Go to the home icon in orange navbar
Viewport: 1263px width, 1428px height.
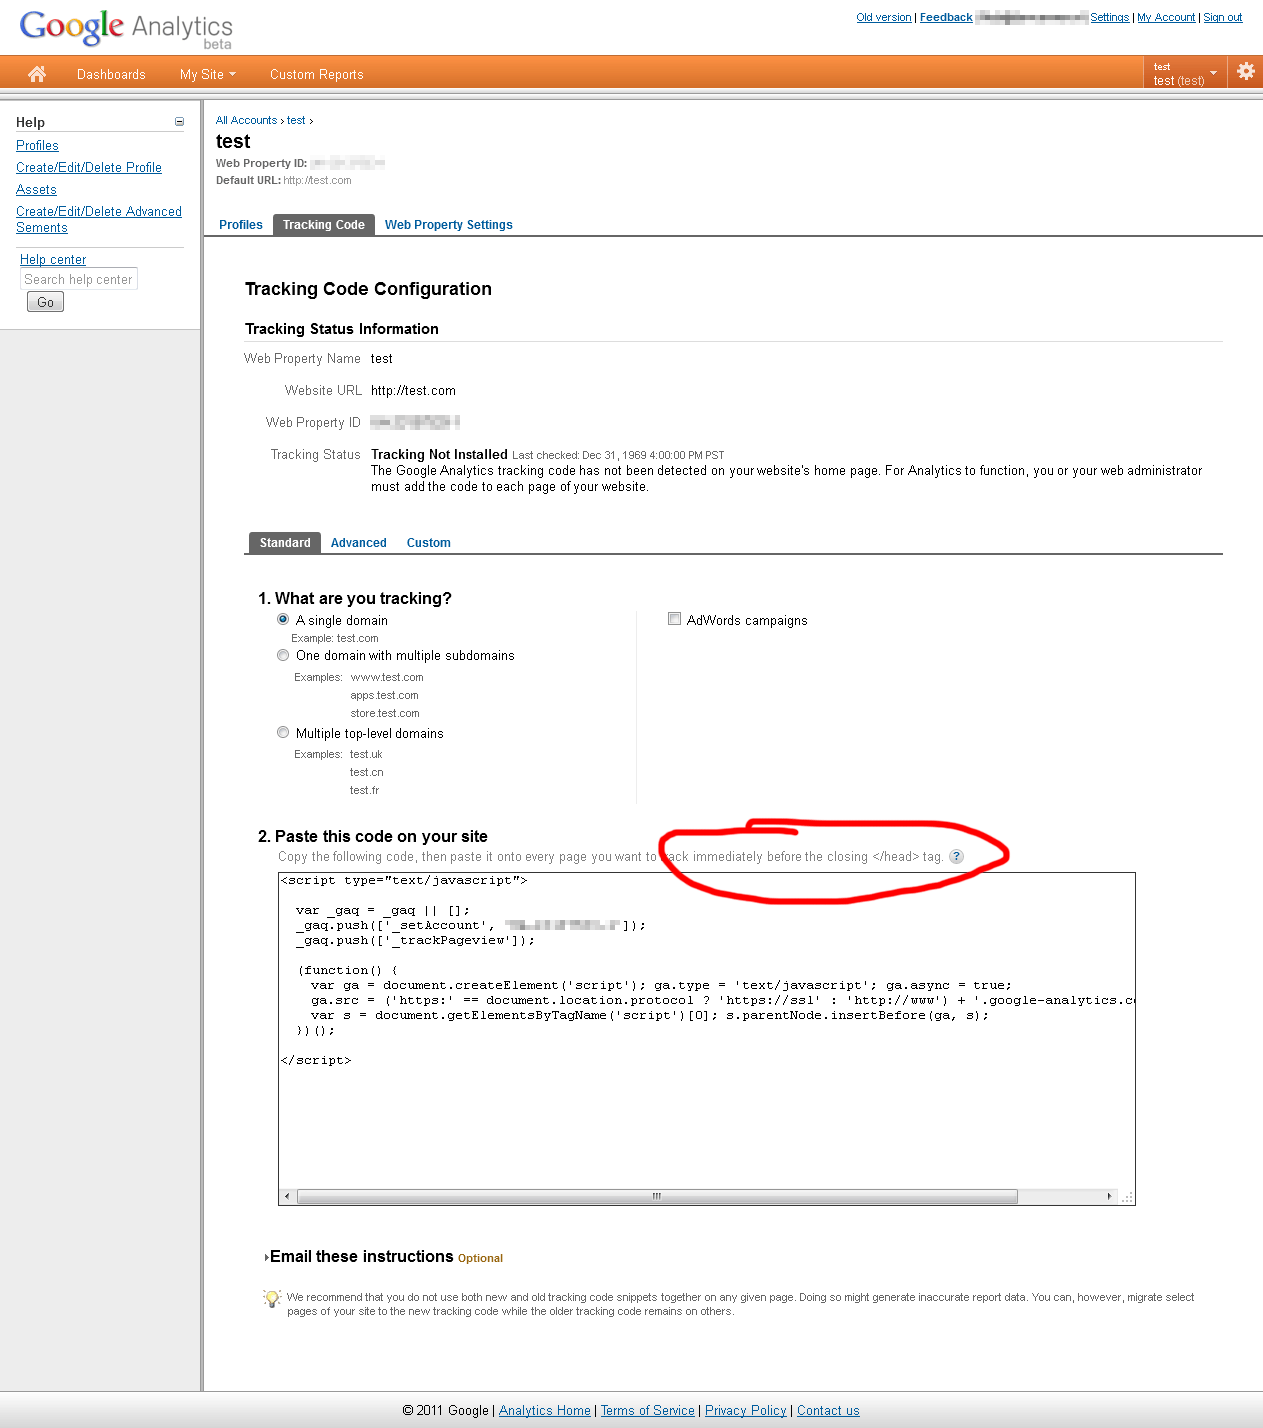(x=37, y=73)
